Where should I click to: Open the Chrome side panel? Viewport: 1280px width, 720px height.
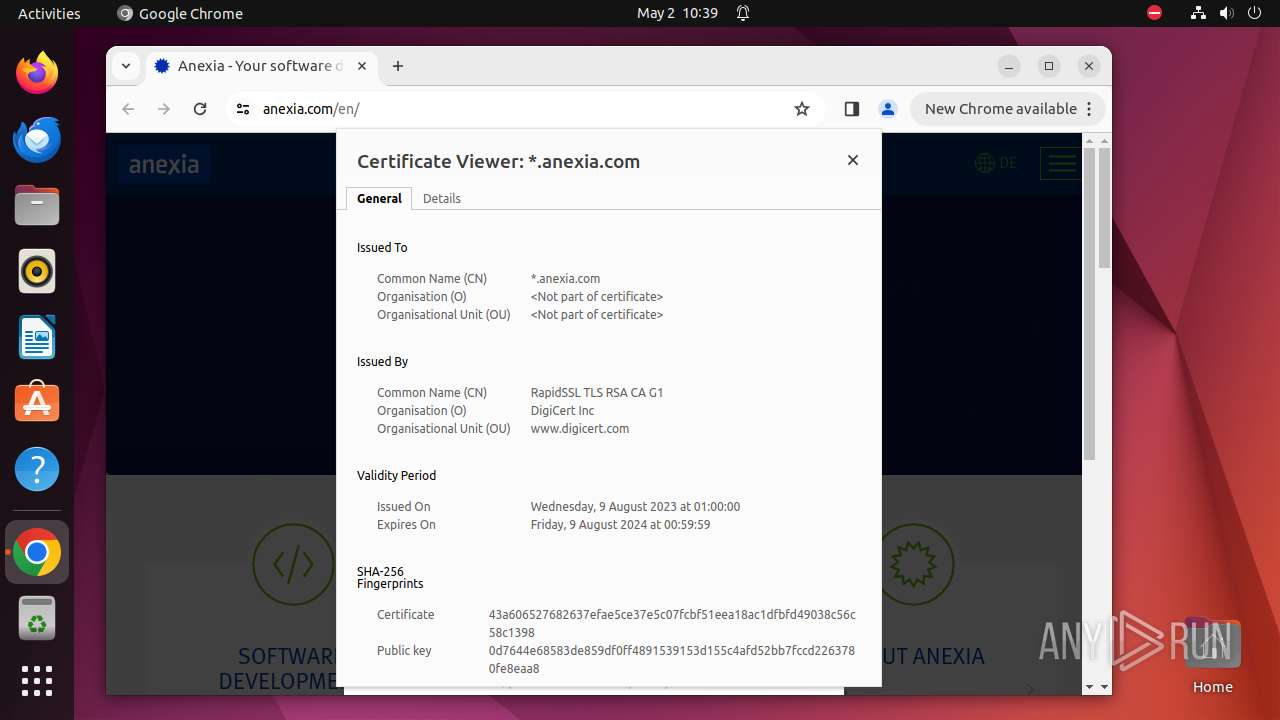coord(852,109)
